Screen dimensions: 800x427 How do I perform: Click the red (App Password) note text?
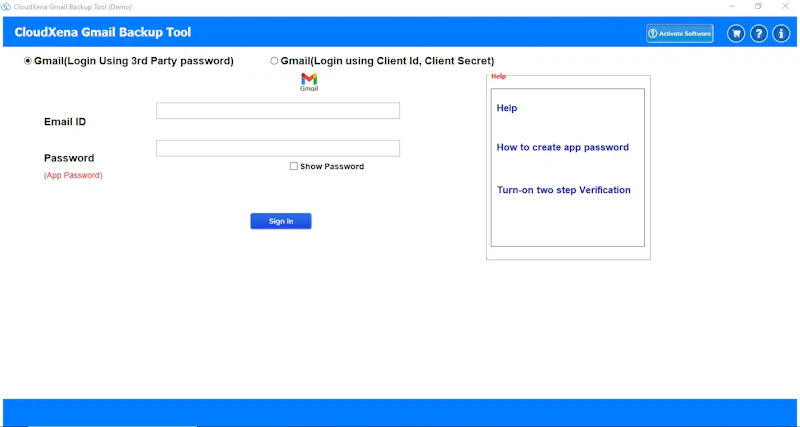[73, 175]
